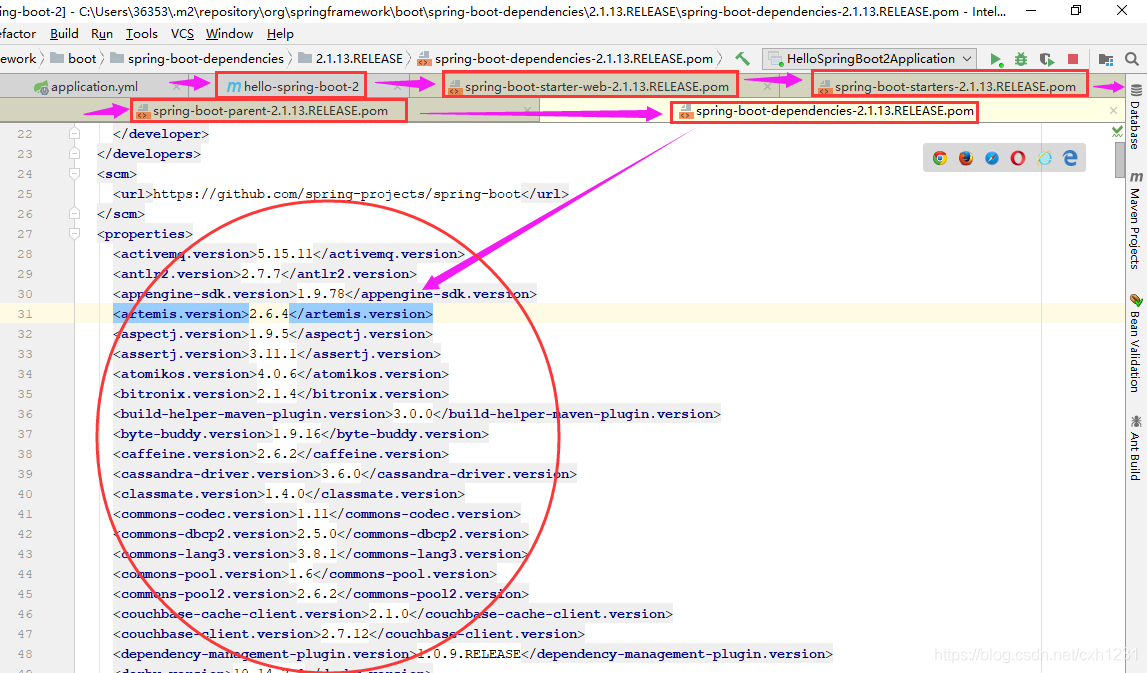Click the cassandra-driver.version line
The image size is (1147, 673).
[x=345, y=474]
